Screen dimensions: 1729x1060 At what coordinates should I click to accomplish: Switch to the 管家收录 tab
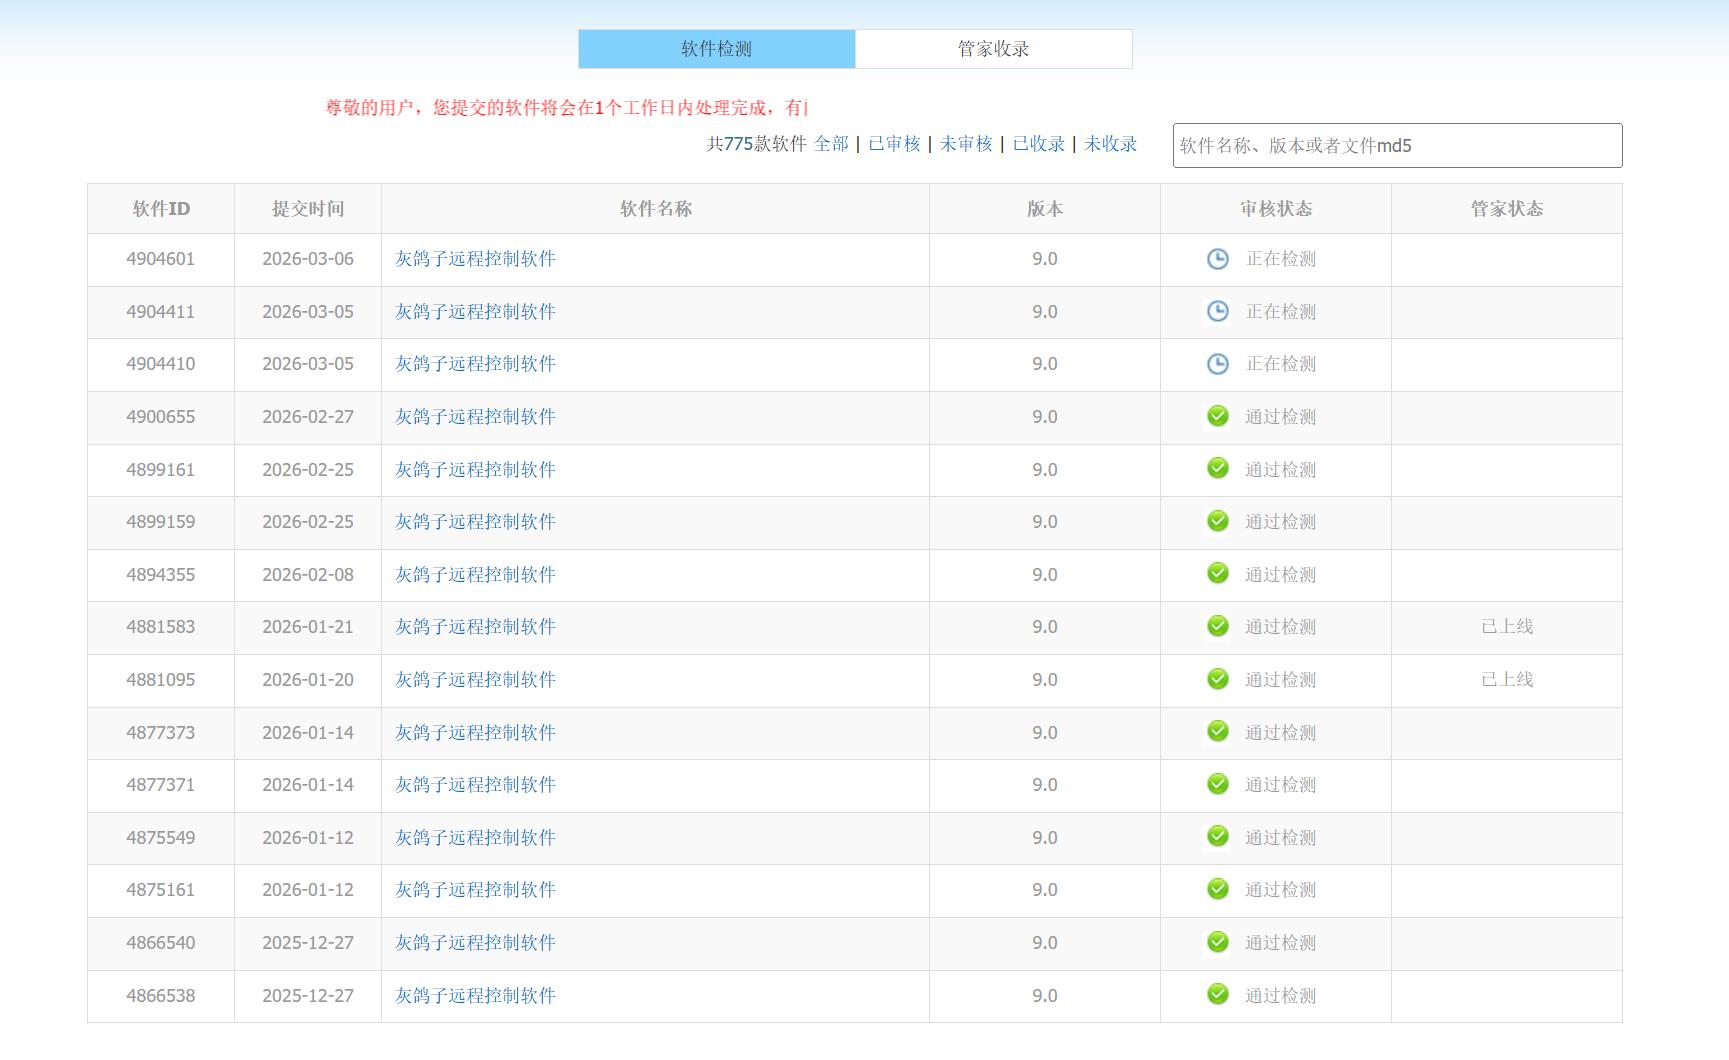[993, 49]
